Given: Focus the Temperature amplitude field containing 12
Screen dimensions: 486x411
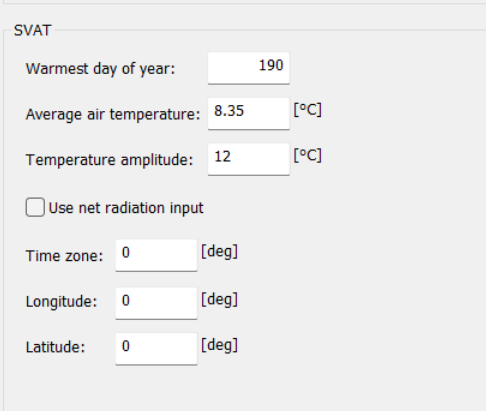Looking at the screenshot, I should coord(249,159).
